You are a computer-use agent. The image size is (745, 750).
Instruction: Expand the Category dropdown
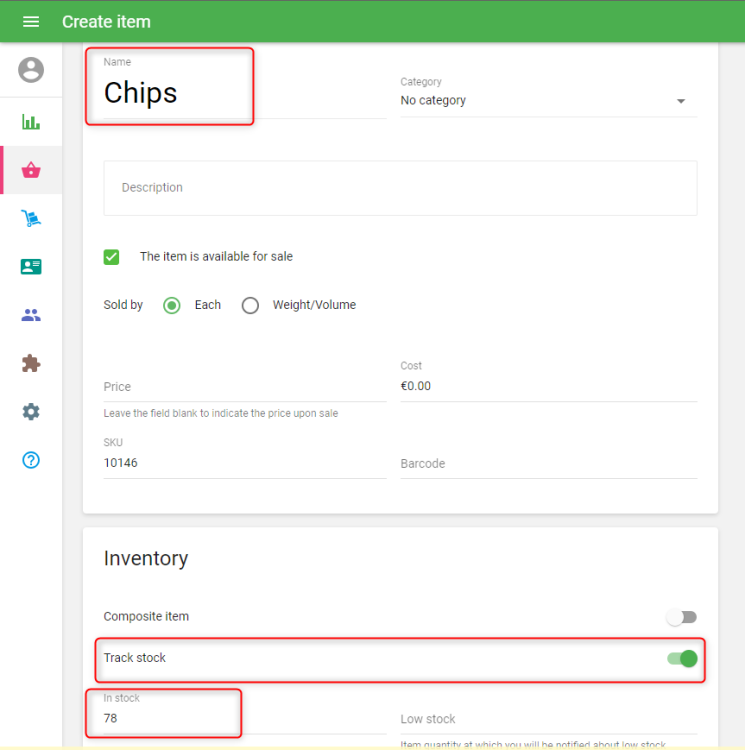pos(544,101)
